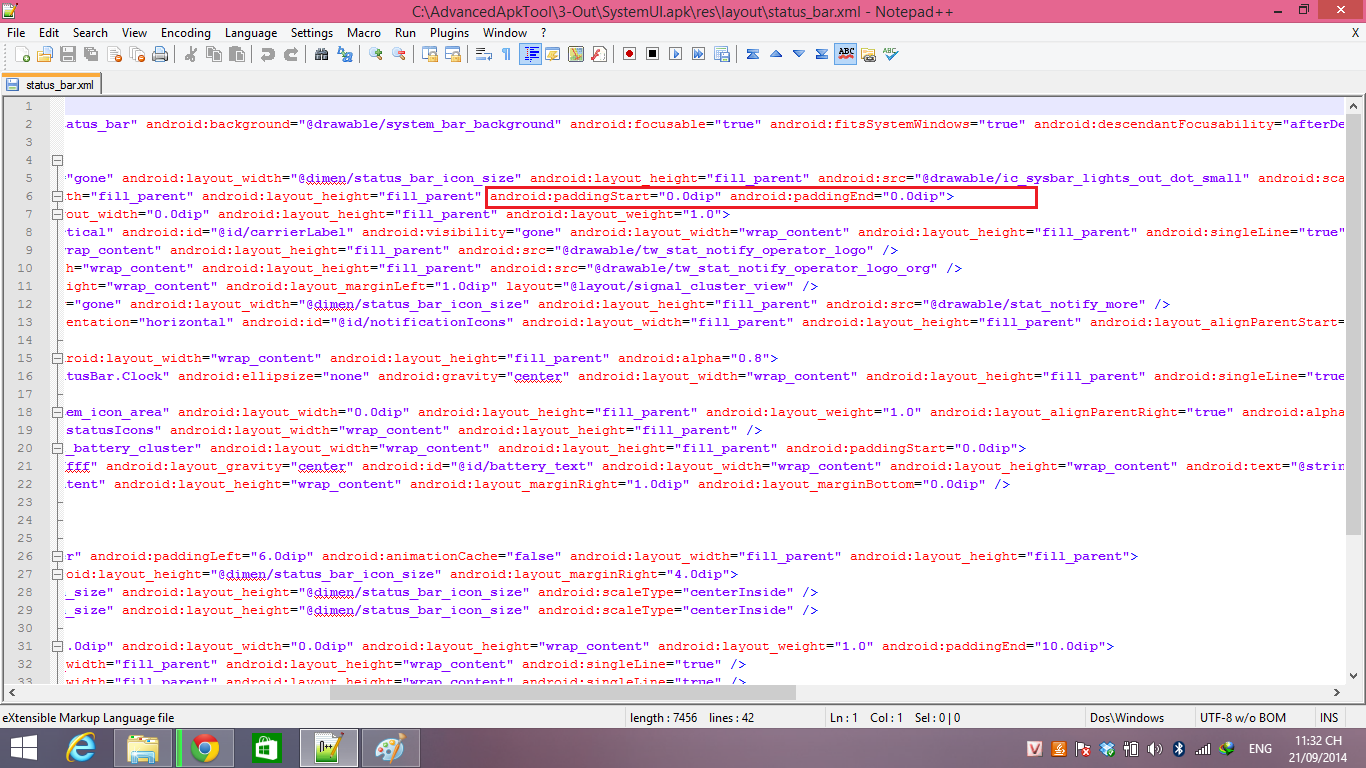
Task: Run macro multiple times icon
Action: tap(698, 54)
